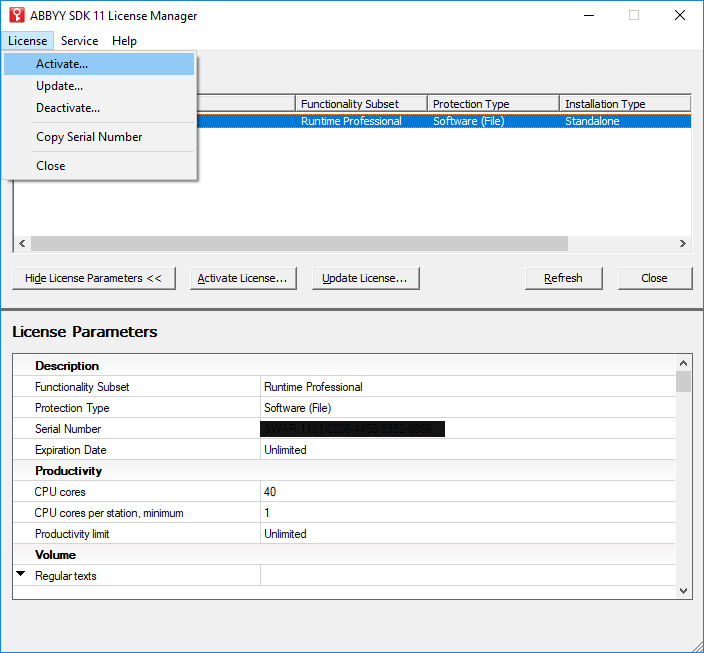Click Runtime Professional parameter value
The height and width of the screenshot is (653, 704).
click(313, 387)
